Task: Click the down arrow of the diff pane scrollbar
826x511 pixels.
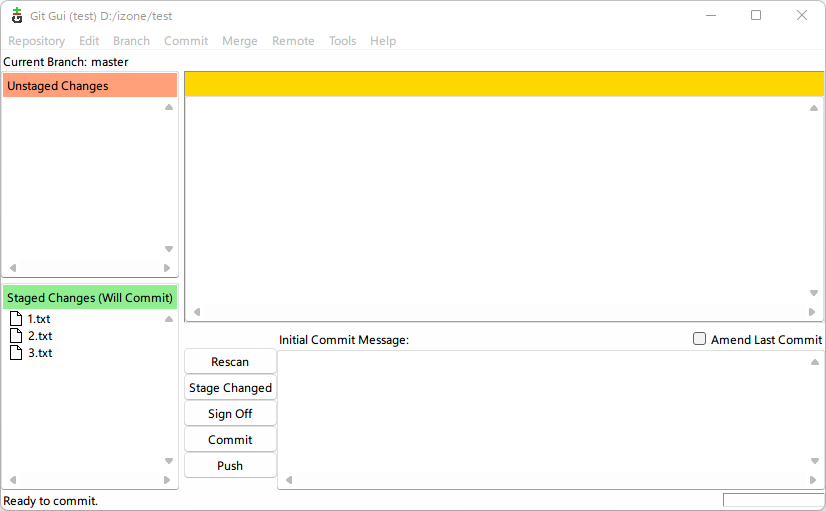Action: coord(814,293)
